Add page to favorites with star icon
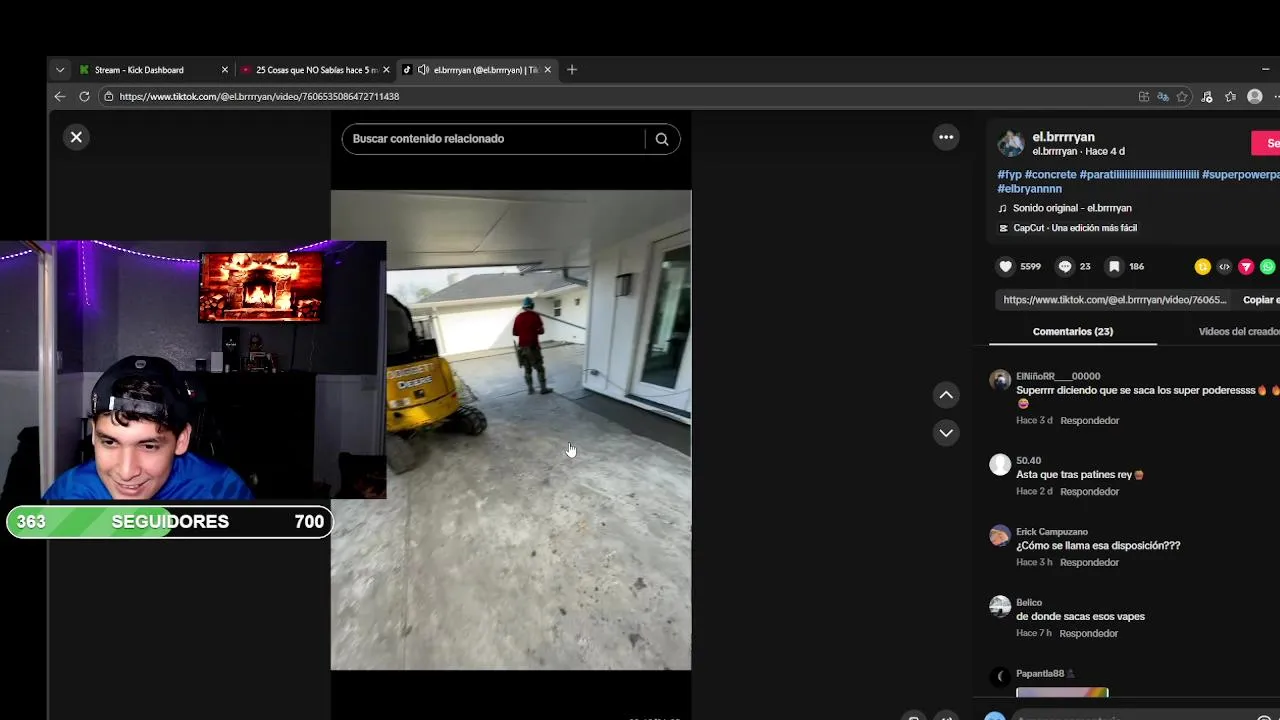Viewport: 1280px width, 720px height. coord(1182,97)
